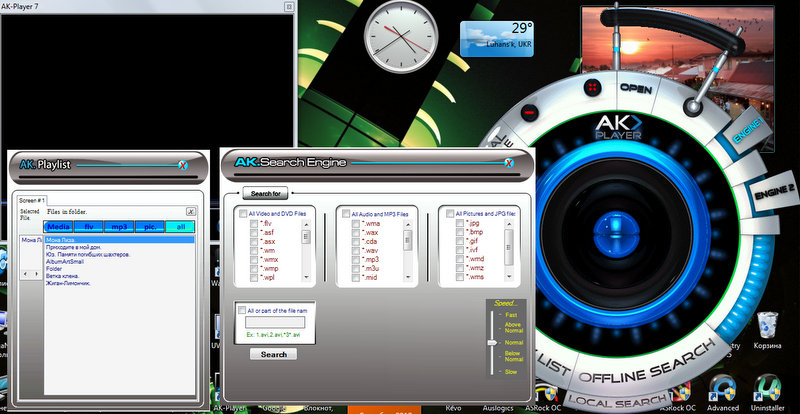
Task: Click right arrow of Selected File scrollbar
Action: point(37,274)
